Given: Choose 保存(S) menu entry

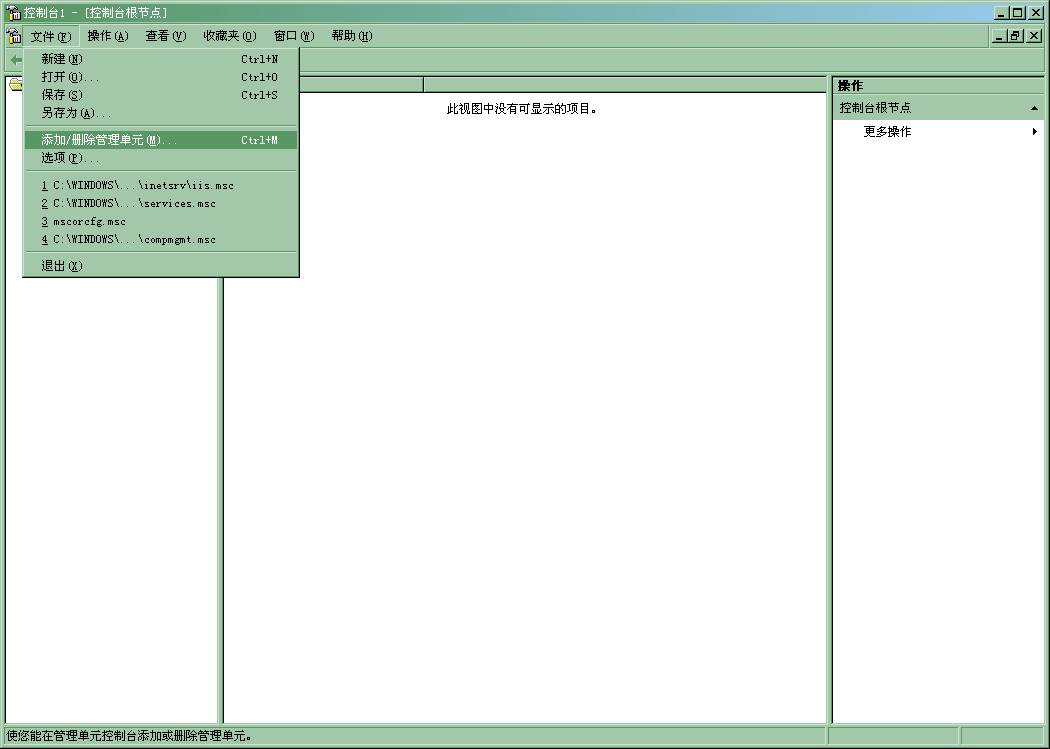Looking at the screenshot, I should (x=161, y=95).
